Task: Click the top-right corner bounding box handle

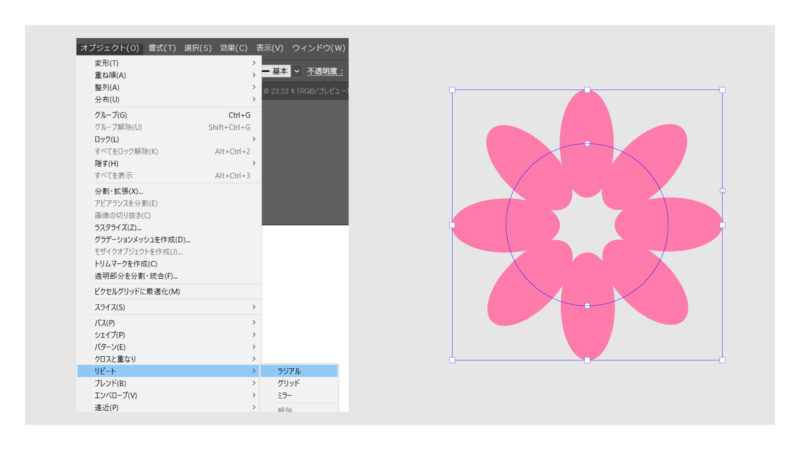Action: (x=722, y=90)
